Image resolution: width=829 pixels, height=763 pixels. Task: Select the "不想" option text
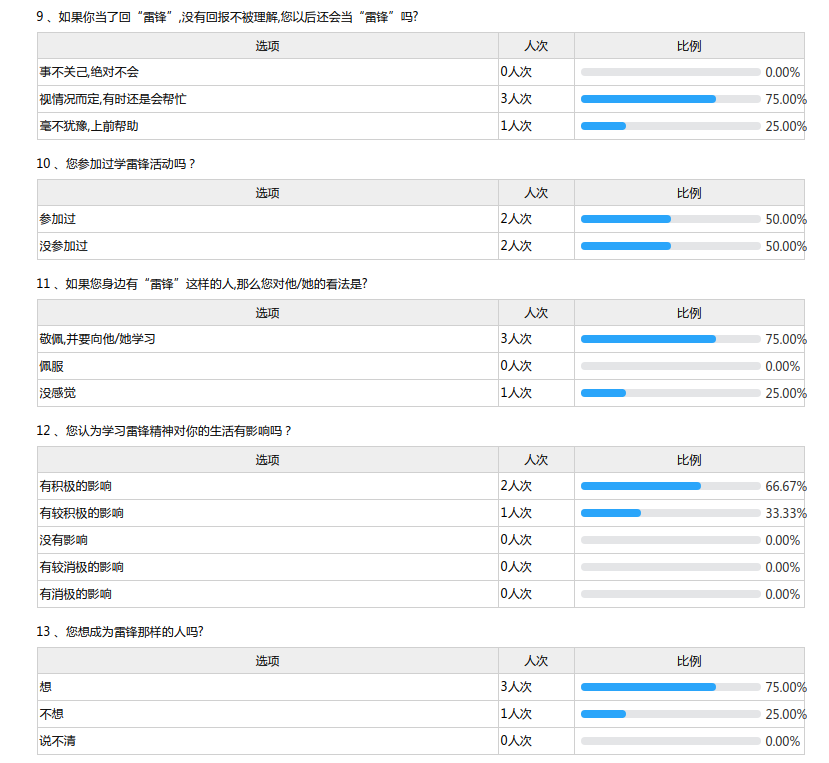(51, 714)
